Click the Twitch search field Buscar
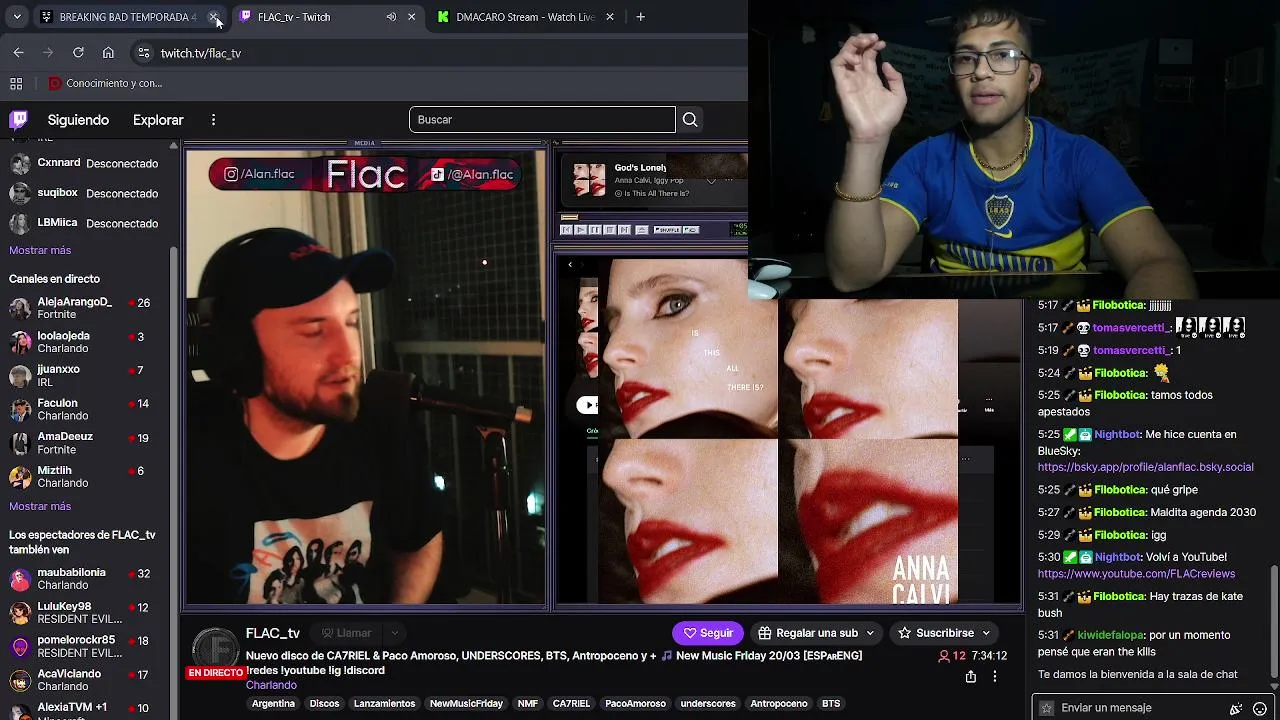The width and height of the screenshot is (1280, 720). pyautogui.click(x=542, y=120)
